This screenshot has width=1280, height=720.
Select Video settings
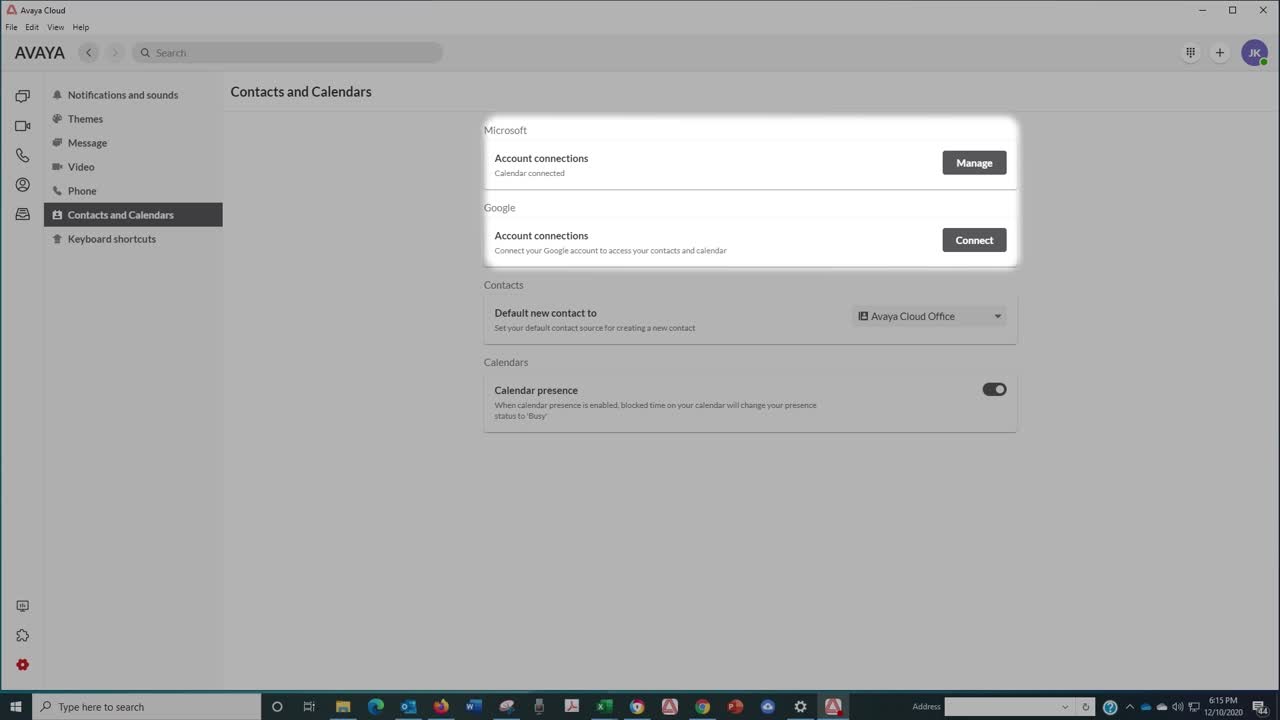coord(133,167)
